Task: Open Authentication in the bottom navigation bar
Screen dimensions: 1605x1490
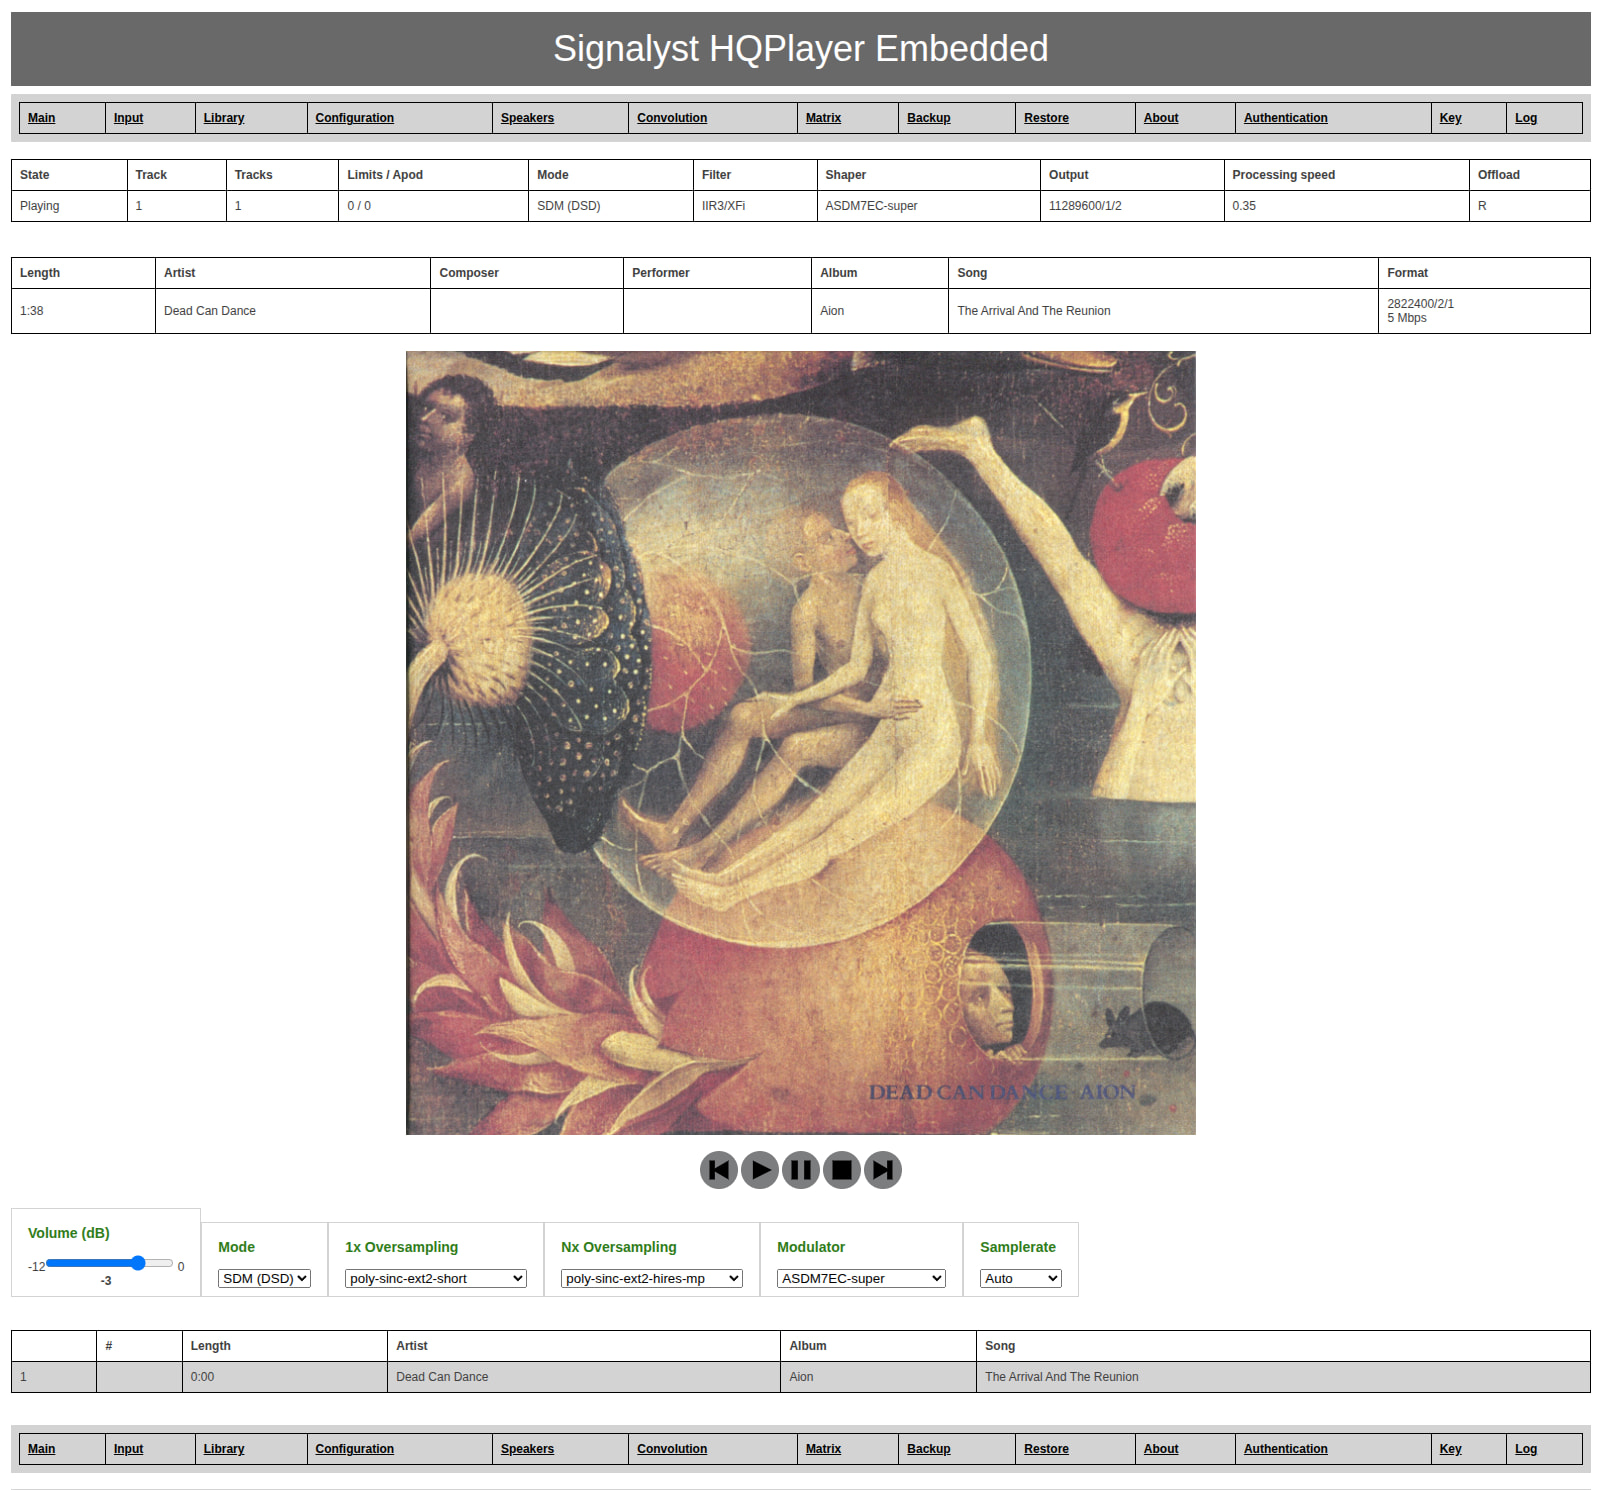Action: point(1286,1449)
